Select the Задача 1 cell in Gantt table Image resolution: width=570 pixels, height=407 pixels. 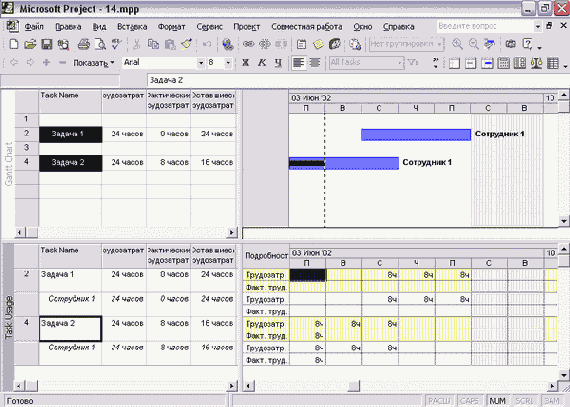(71, 134)
